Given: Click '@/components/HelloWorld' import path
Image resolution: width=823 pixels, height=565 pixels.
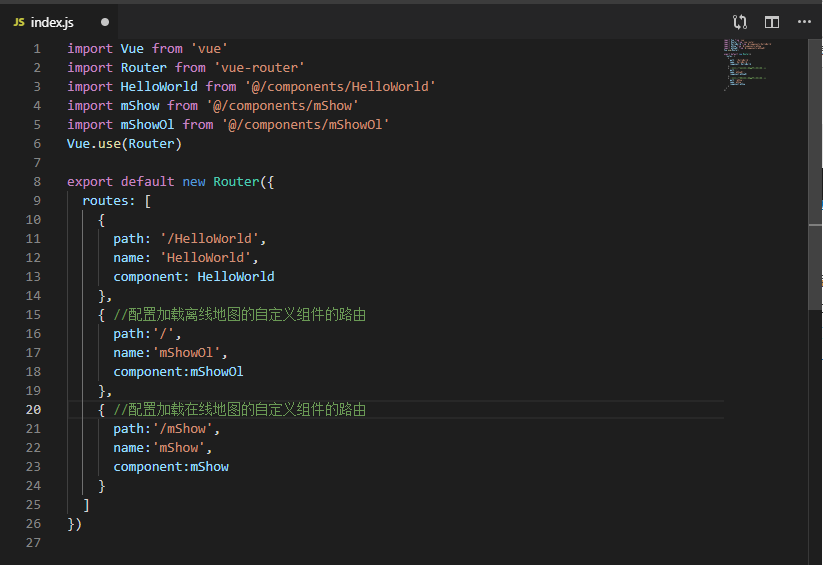Looking at the screenshot, I should click(x=340, y=87).
